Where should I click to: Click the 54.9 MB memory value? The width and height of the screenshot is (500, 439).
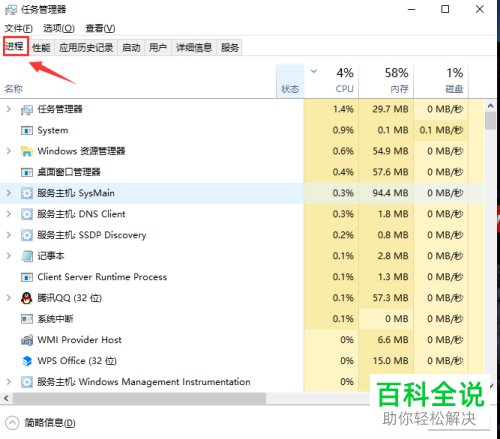[390, 151]
